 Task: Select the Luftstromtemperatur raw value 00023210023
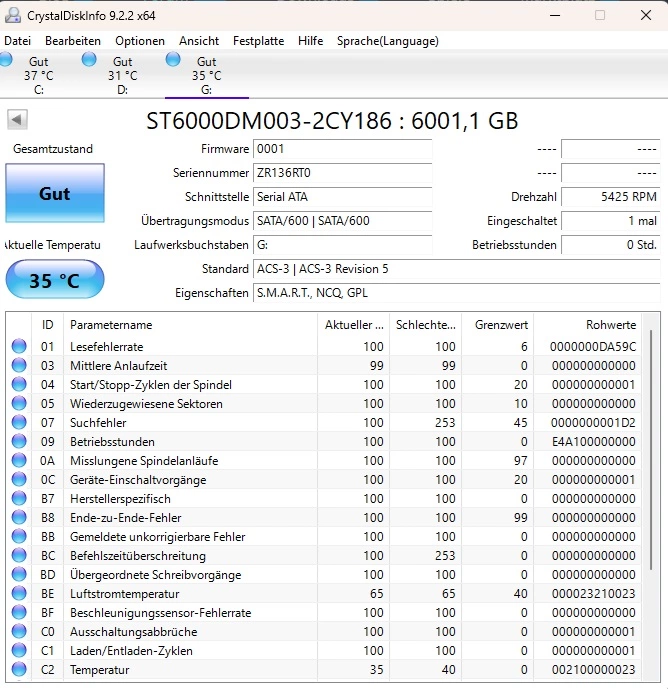[594, 594]
